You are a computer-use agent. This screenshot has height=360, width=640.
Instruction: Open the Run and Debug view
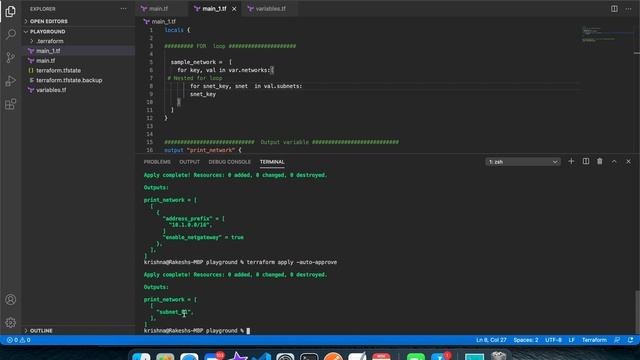tap(11, 80)
